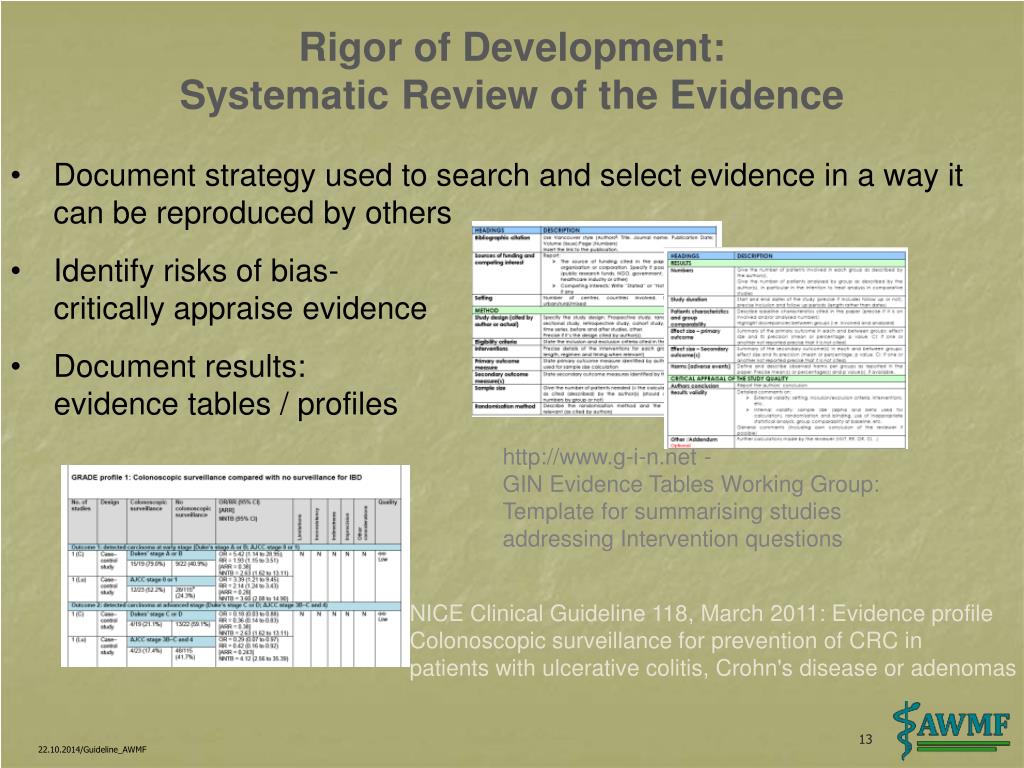Click the front template image with Critical Appraisal section

click(x=786, y=348)
